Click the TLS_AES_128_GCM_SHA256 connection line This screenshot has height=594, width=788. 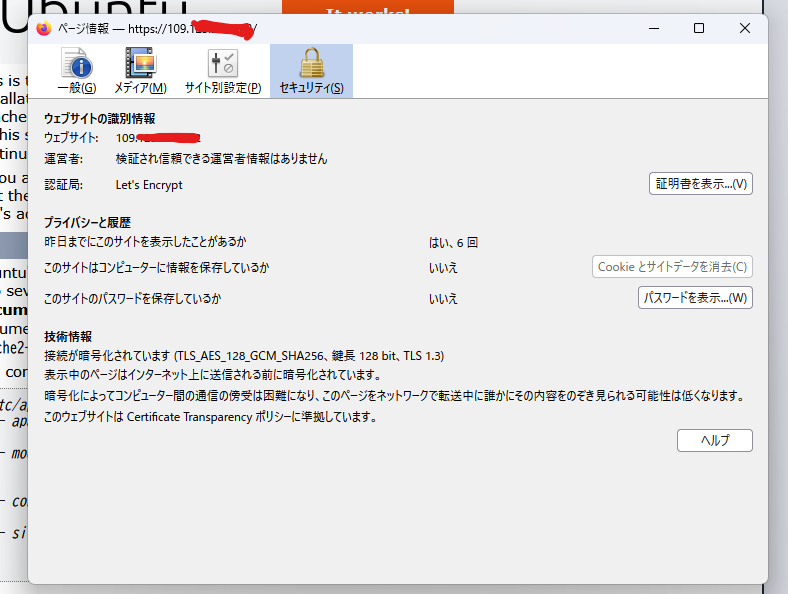pos(244,356)
